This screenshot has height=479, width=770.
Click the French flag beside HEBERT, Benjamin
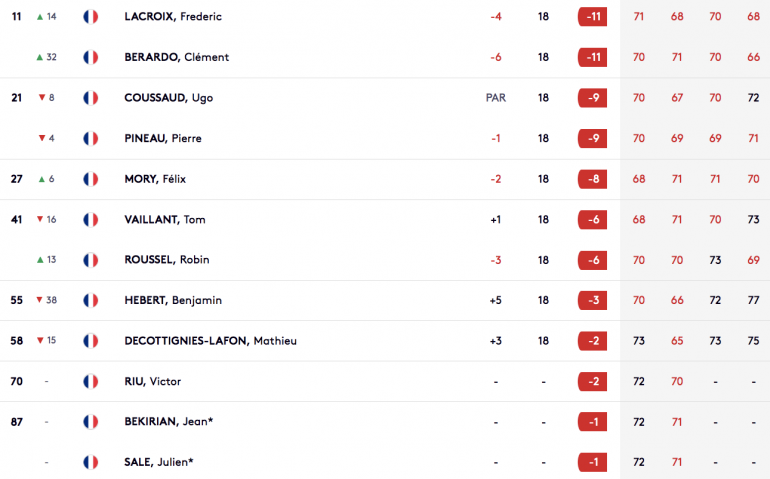90,300
